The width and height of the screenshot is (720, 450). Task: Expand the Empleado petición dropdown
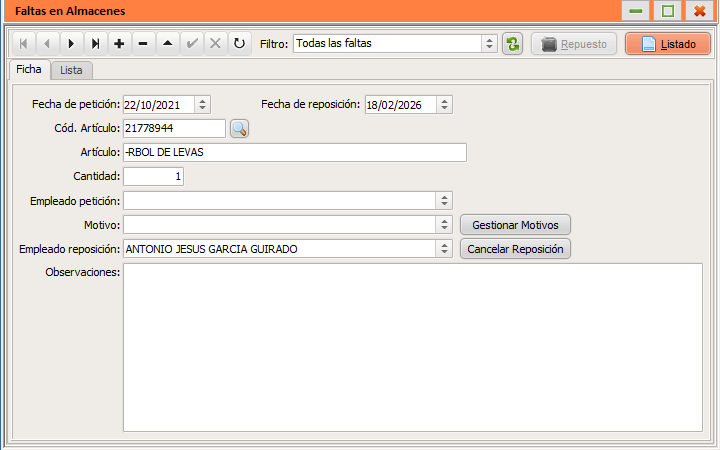pyautogui.click(x=444, y=201)
